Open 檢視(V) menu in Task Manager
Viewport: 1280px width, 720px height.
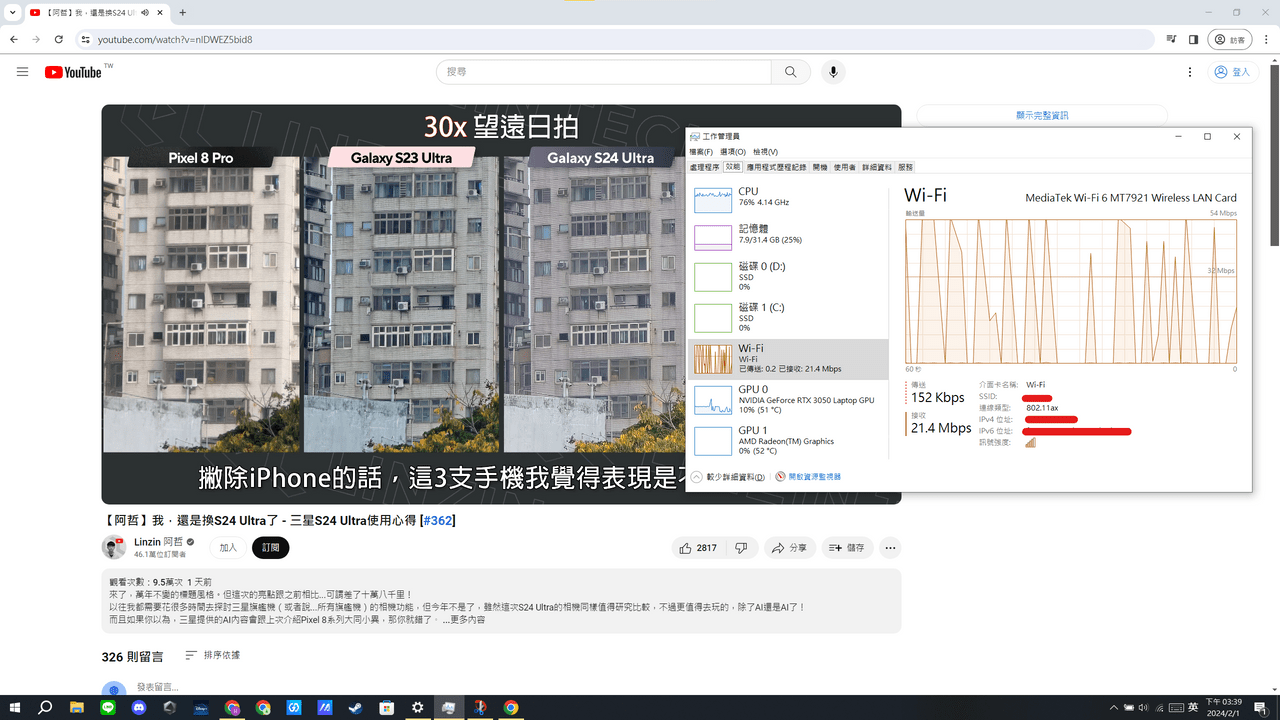point(766,152)
